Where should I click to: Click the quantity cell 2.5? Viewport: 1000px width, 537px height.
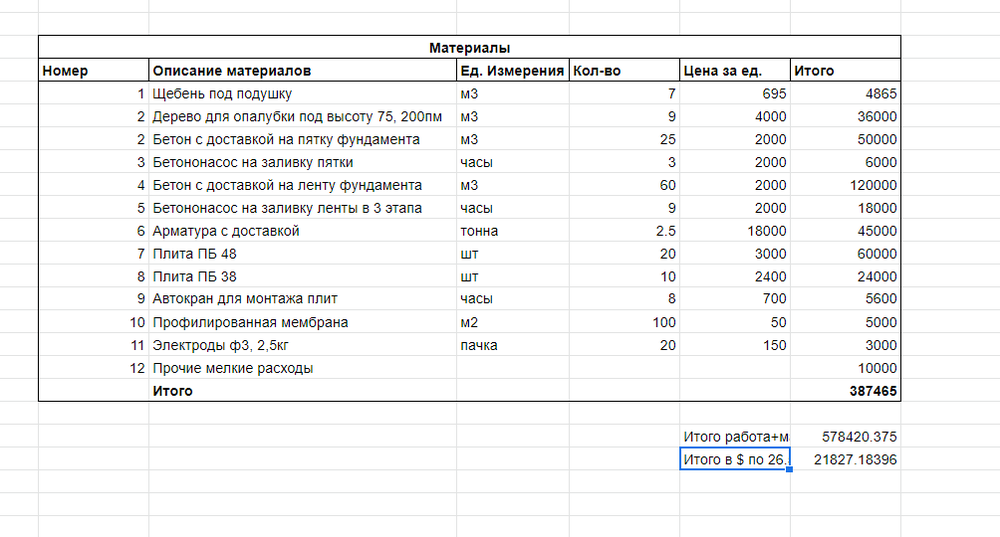click(x=624, y=231)
